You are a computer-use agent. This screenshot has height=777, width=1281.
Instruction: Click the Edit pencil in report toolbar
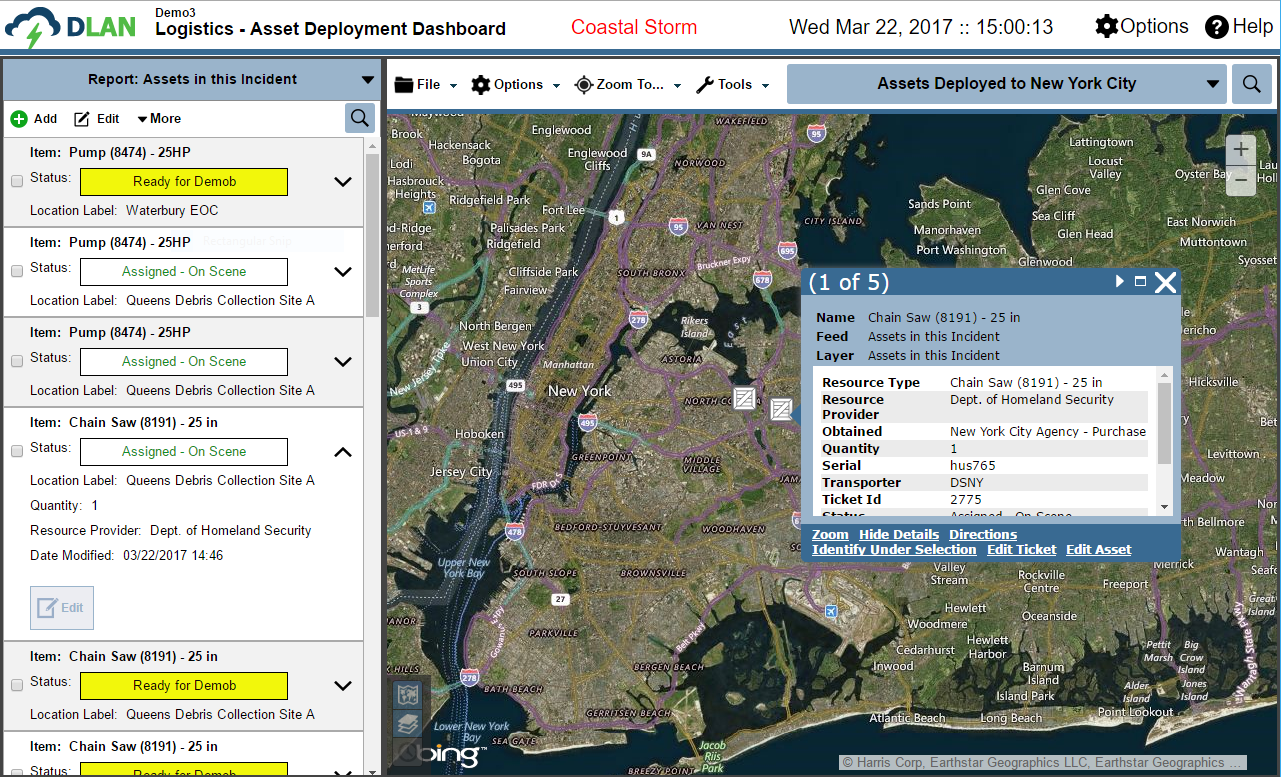[x=82, y=119]
